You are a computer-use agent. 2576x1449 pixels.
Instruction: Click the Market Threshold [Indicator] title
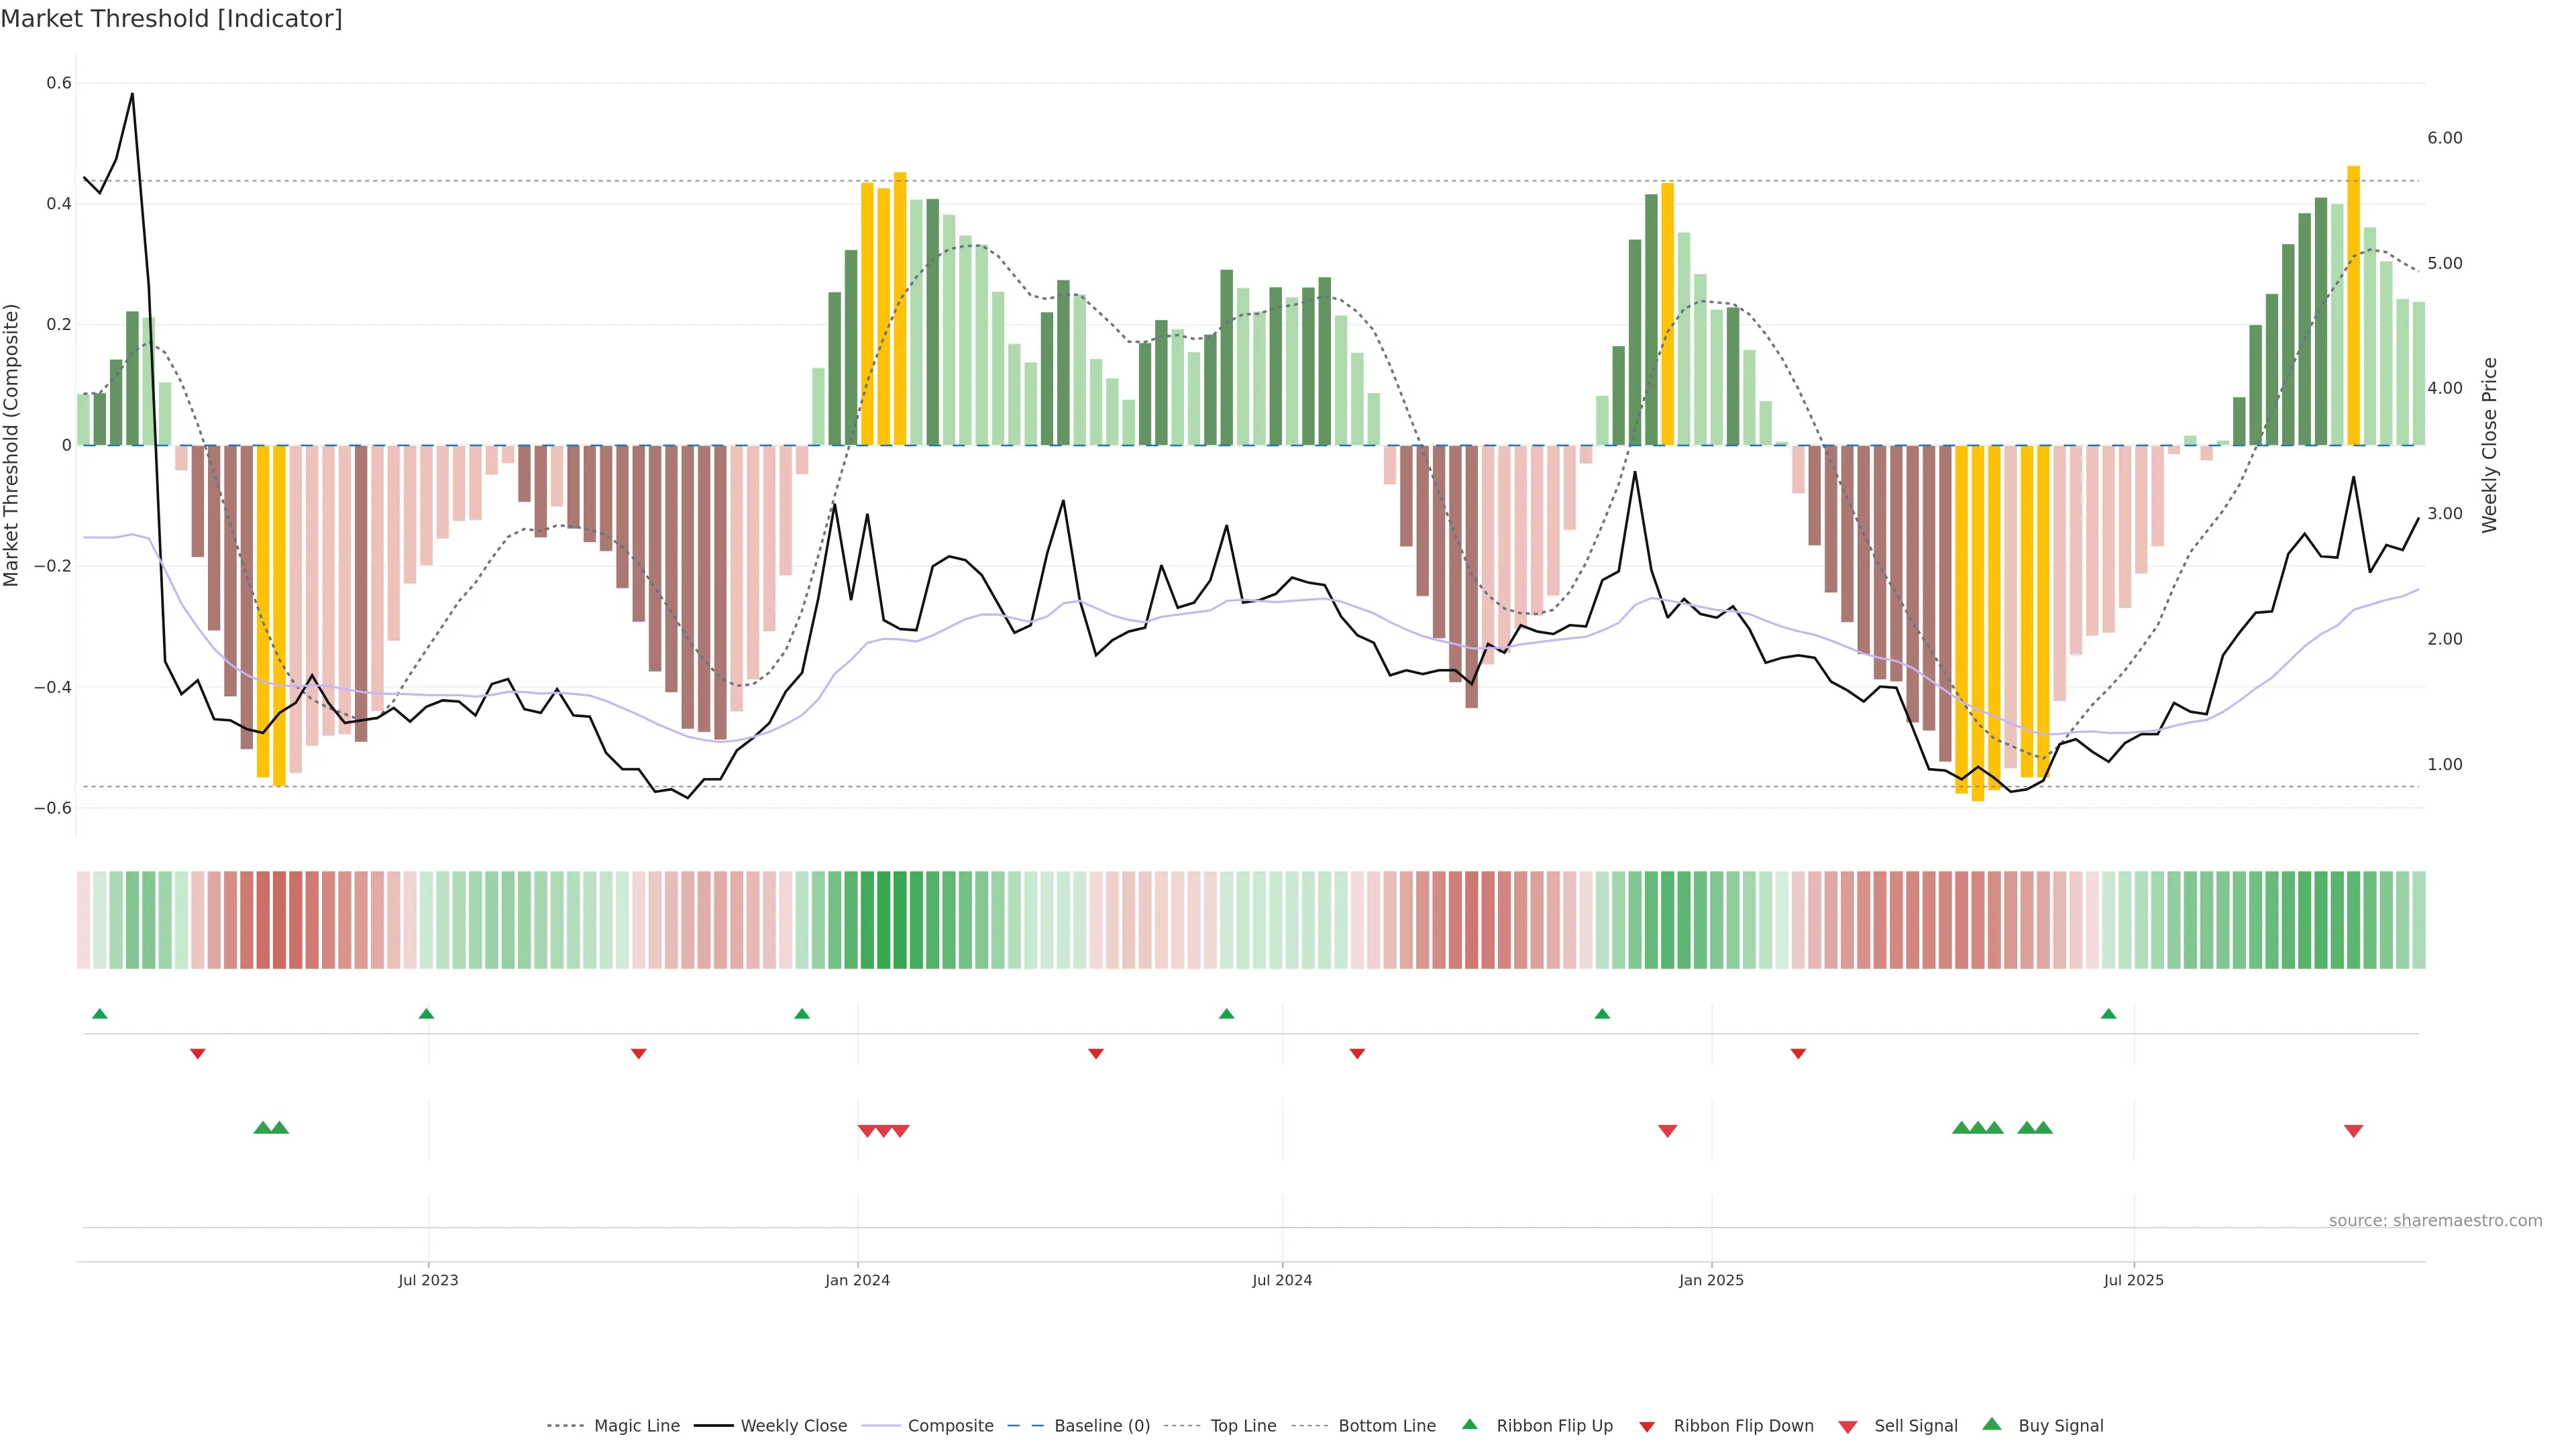171,19
